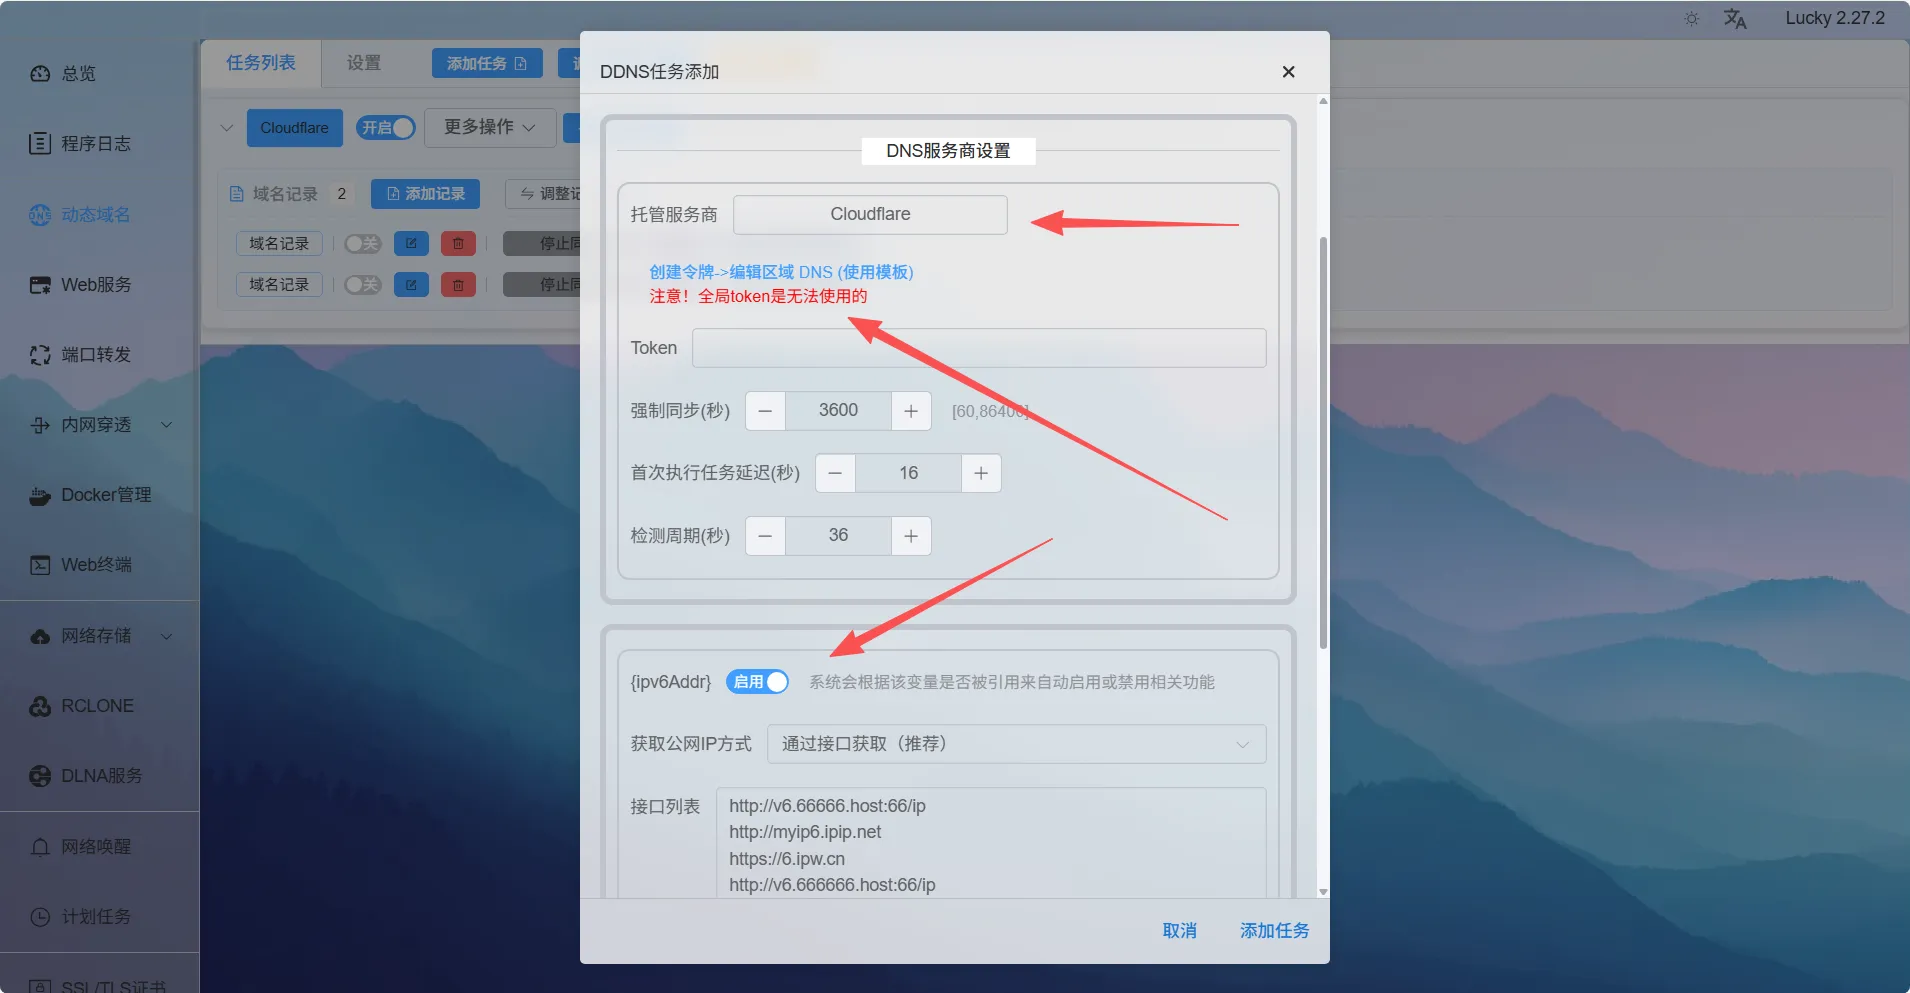Increase 检测周期(秒) value

[x=911, y=536]
